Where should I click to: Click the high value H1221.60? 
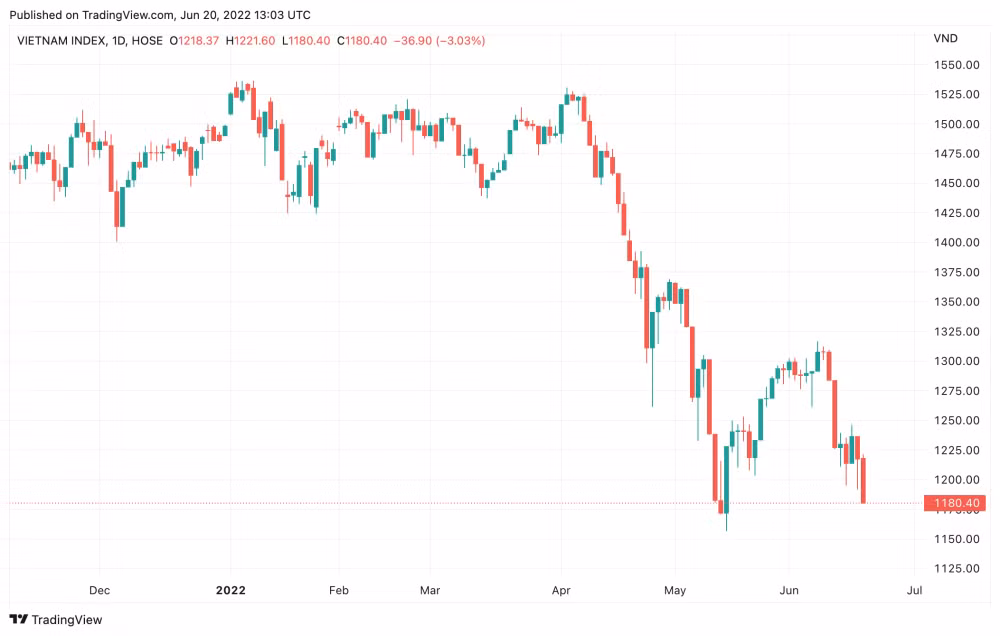pyautogui.click(x=251, y=41)
